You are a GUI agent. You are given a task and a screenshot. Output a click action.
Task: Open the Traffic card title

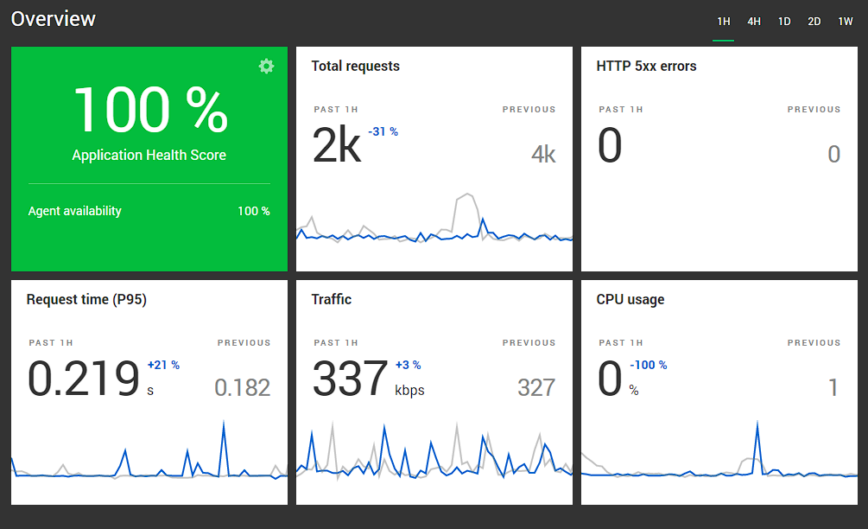[331, 299]
